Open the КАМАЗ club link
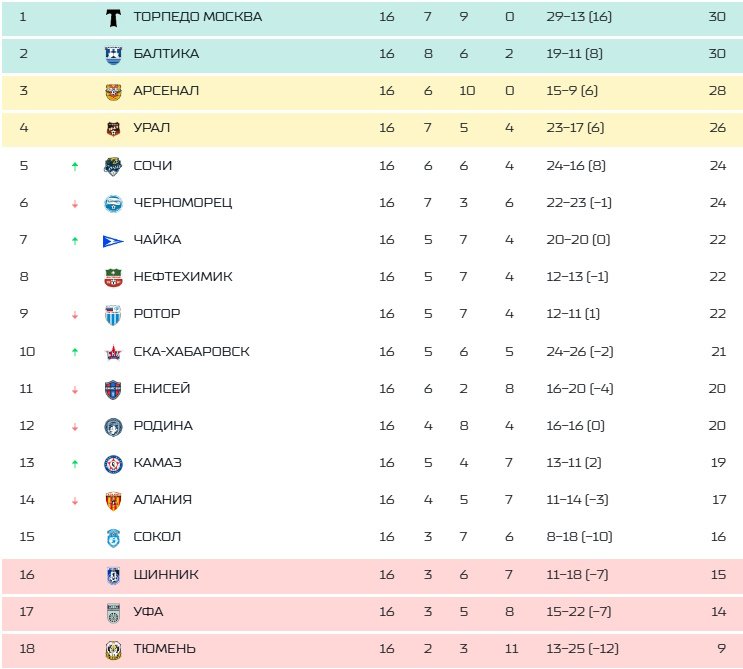743x669 pixels. point(157,463)
